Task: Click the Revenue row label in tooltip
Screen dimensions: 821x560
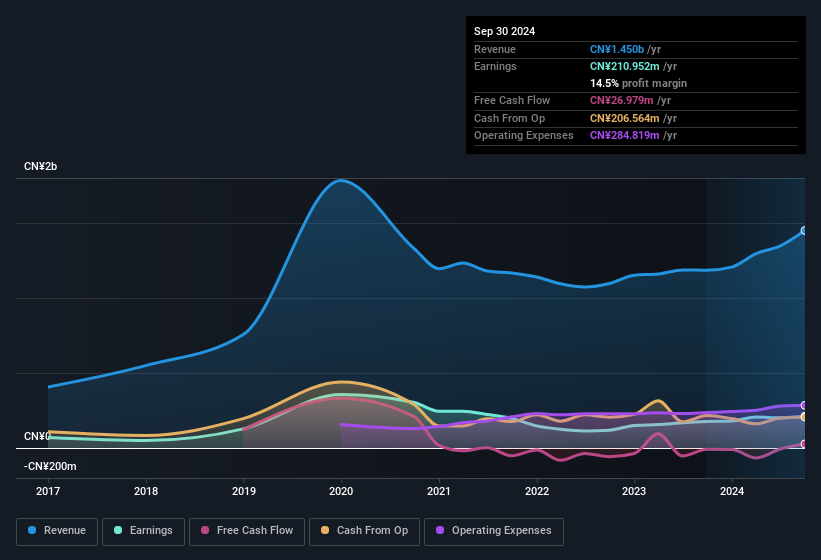Action: pos(495,49)
